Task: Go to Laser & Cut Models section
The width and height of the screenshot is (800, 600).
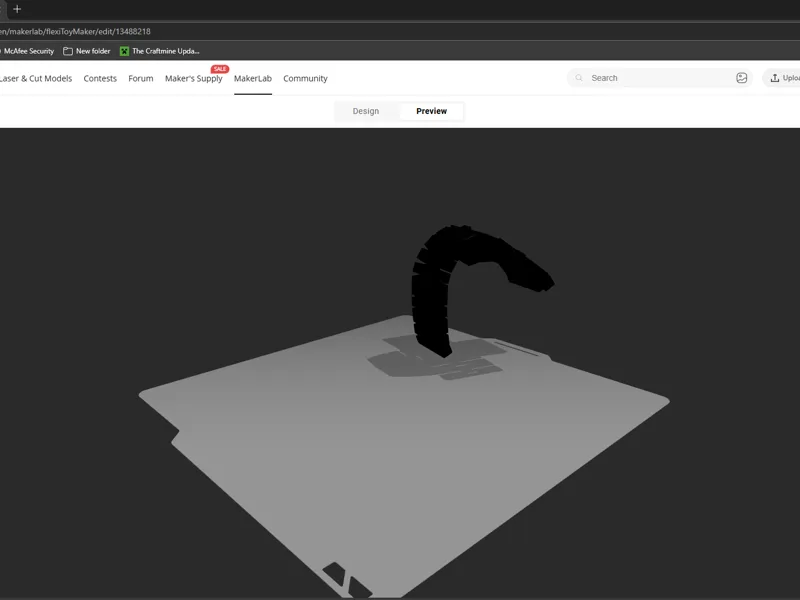Action: (36, 79)
